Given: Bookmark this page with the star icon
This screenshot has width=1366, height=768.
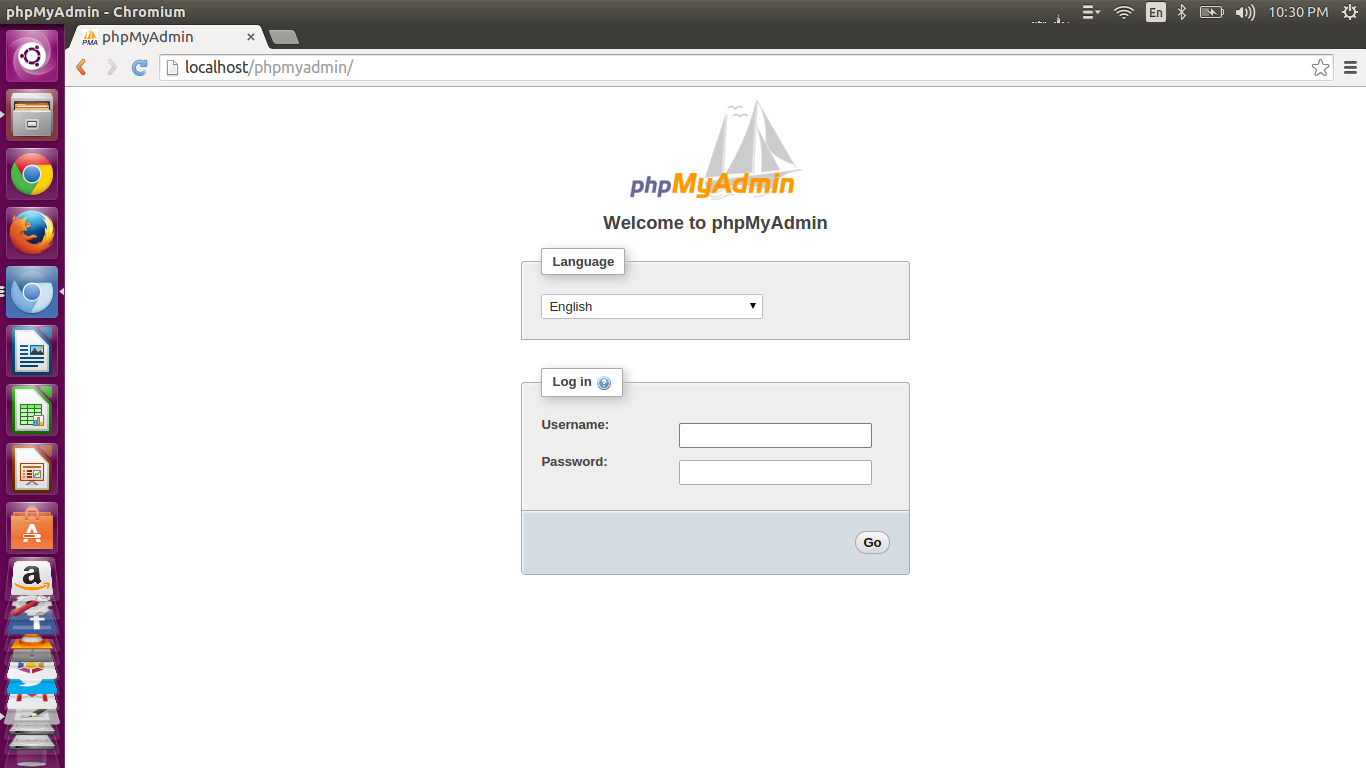Looking at the screenshot, I should [x=1320, y=67].
